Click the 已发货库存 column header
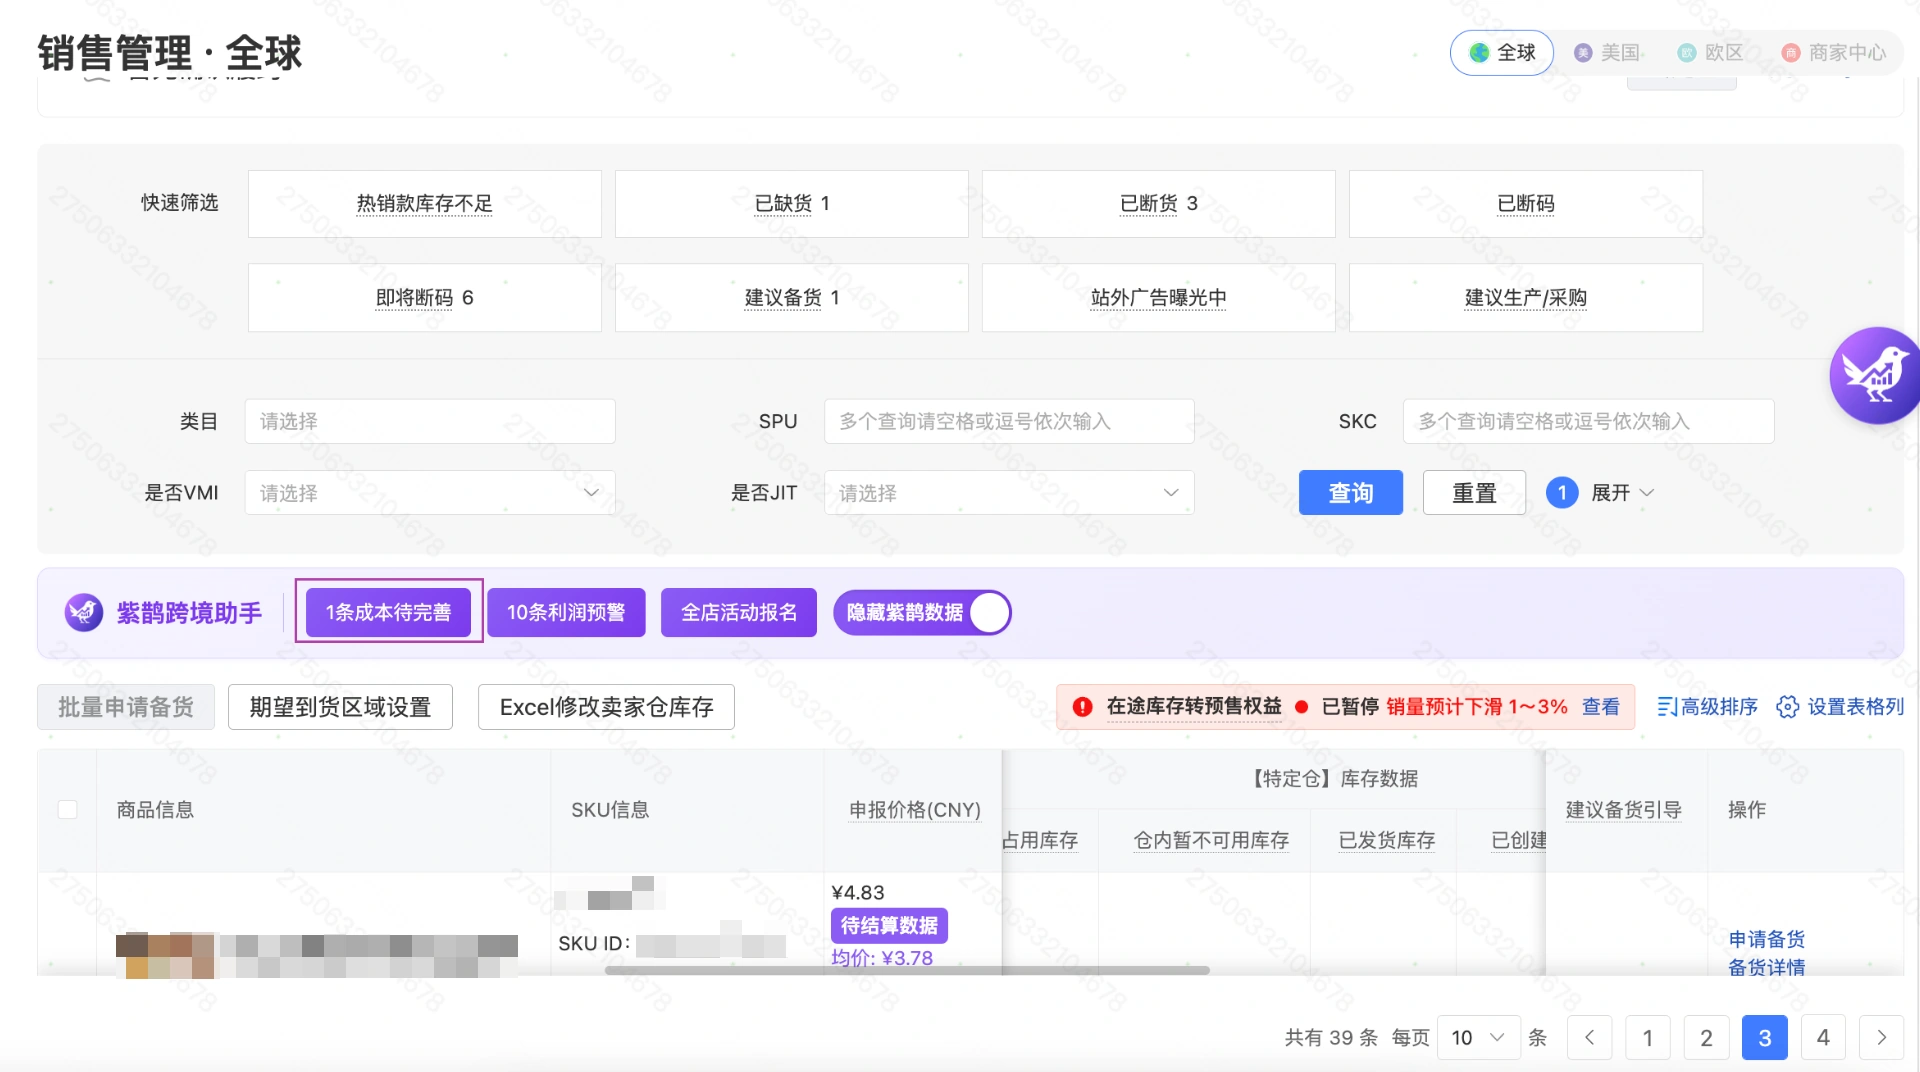This screenshot has height=1072, width=1920. tap(1387, 841)
